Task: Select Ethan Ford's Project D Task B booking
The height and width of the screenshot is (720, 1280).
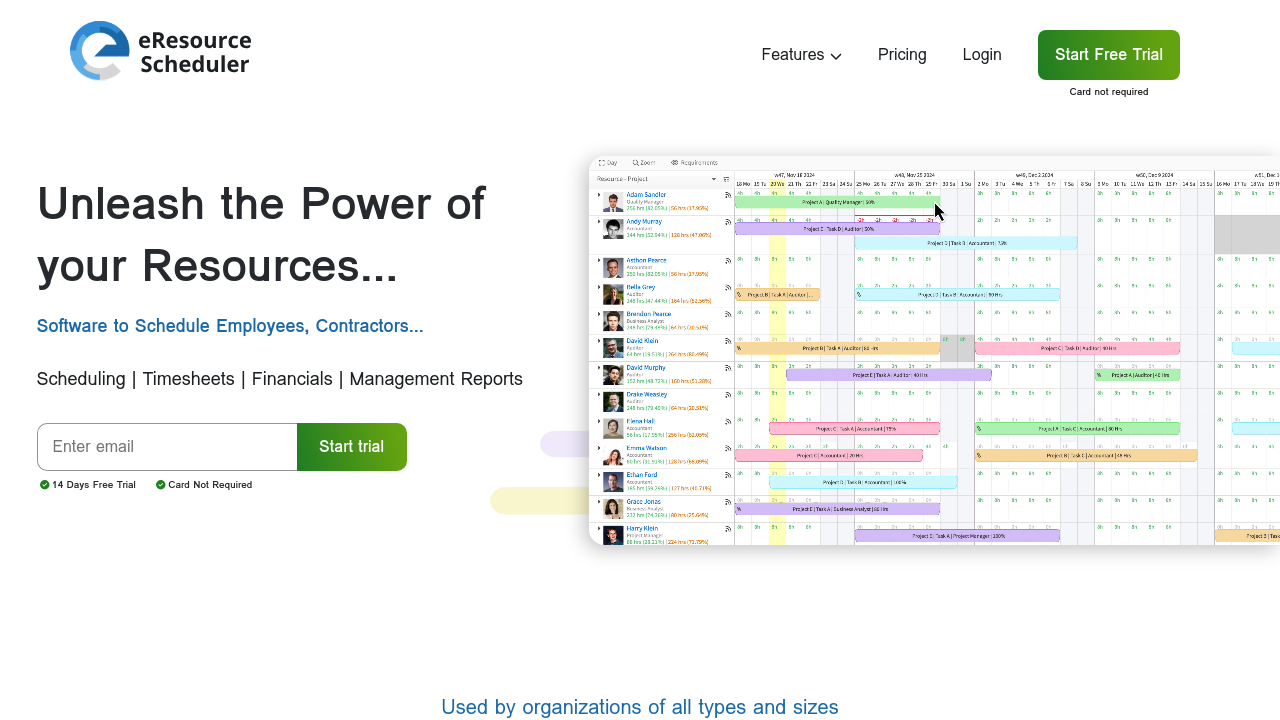Action: (863, 482)
